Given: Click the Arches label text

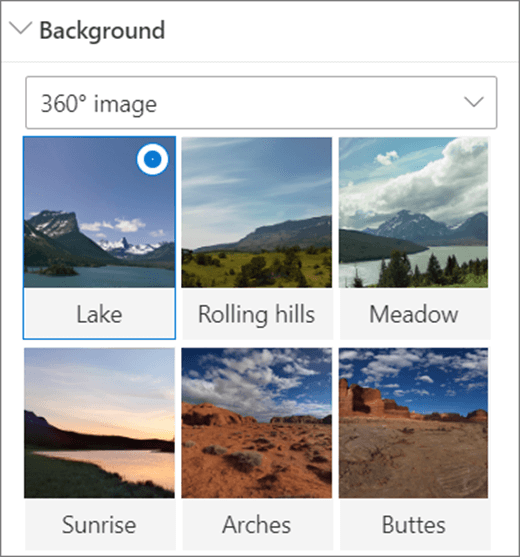Looking at the screenshot, I should coord(256,525).
